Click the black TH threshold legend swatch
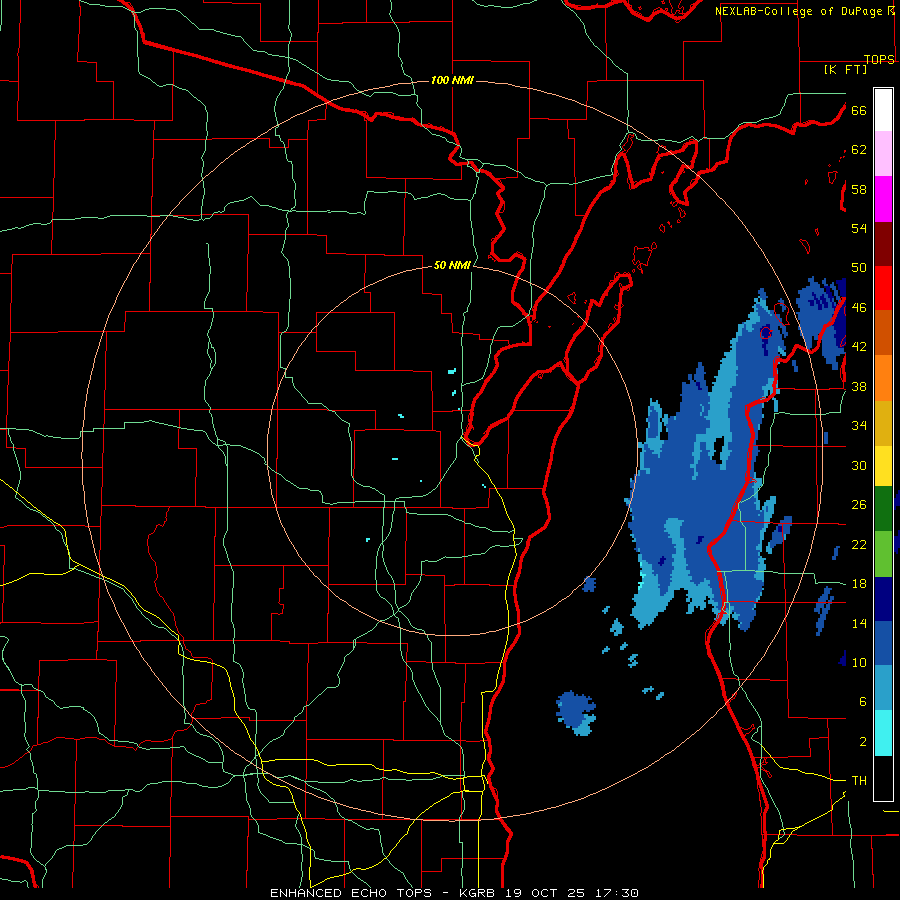This screenshot has width=900, height=900. [883, 778]
